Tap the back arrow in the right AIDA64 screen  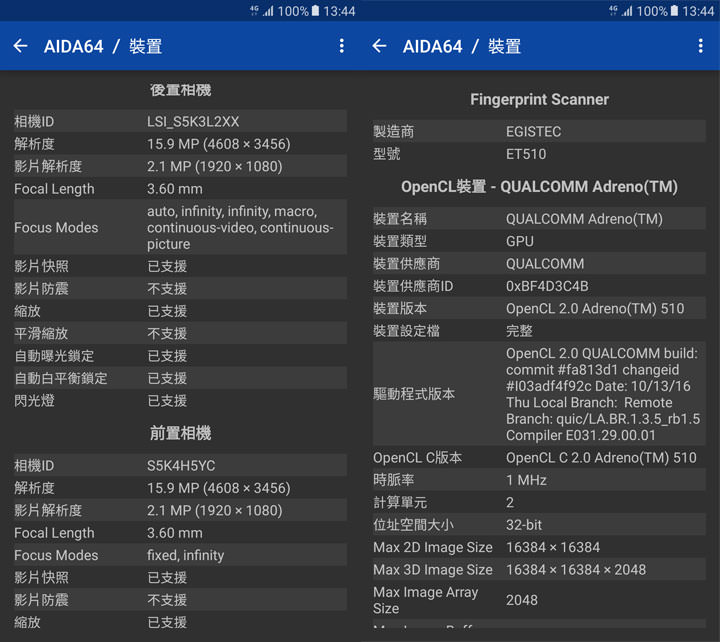(379, 46)
